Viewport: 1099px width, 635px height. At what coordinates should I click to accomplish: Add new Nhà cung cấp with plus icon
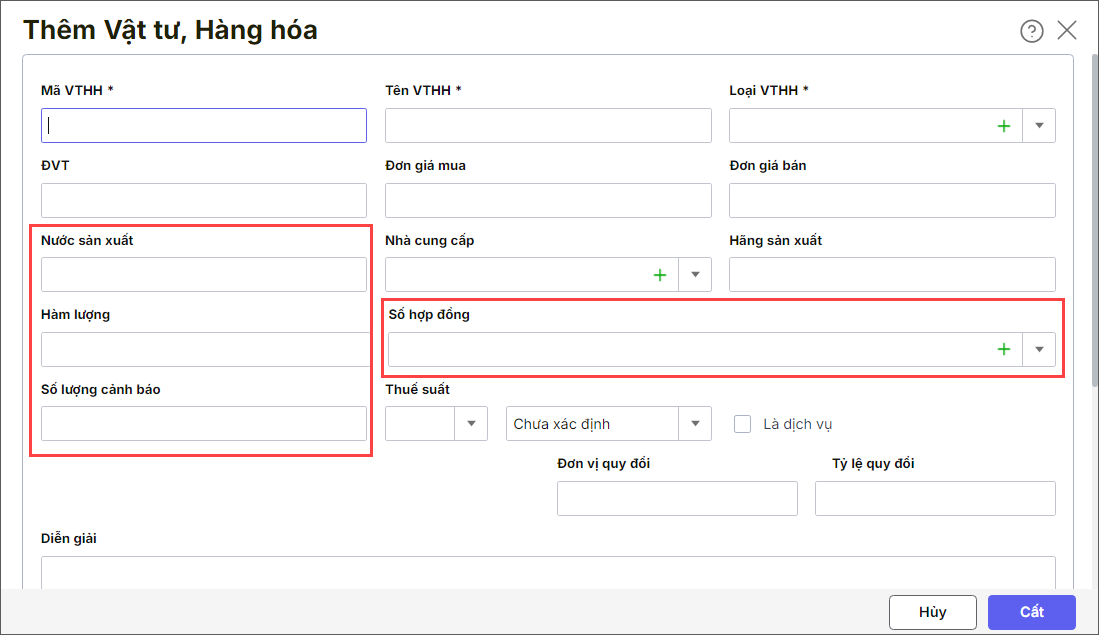tap(660, 275)
